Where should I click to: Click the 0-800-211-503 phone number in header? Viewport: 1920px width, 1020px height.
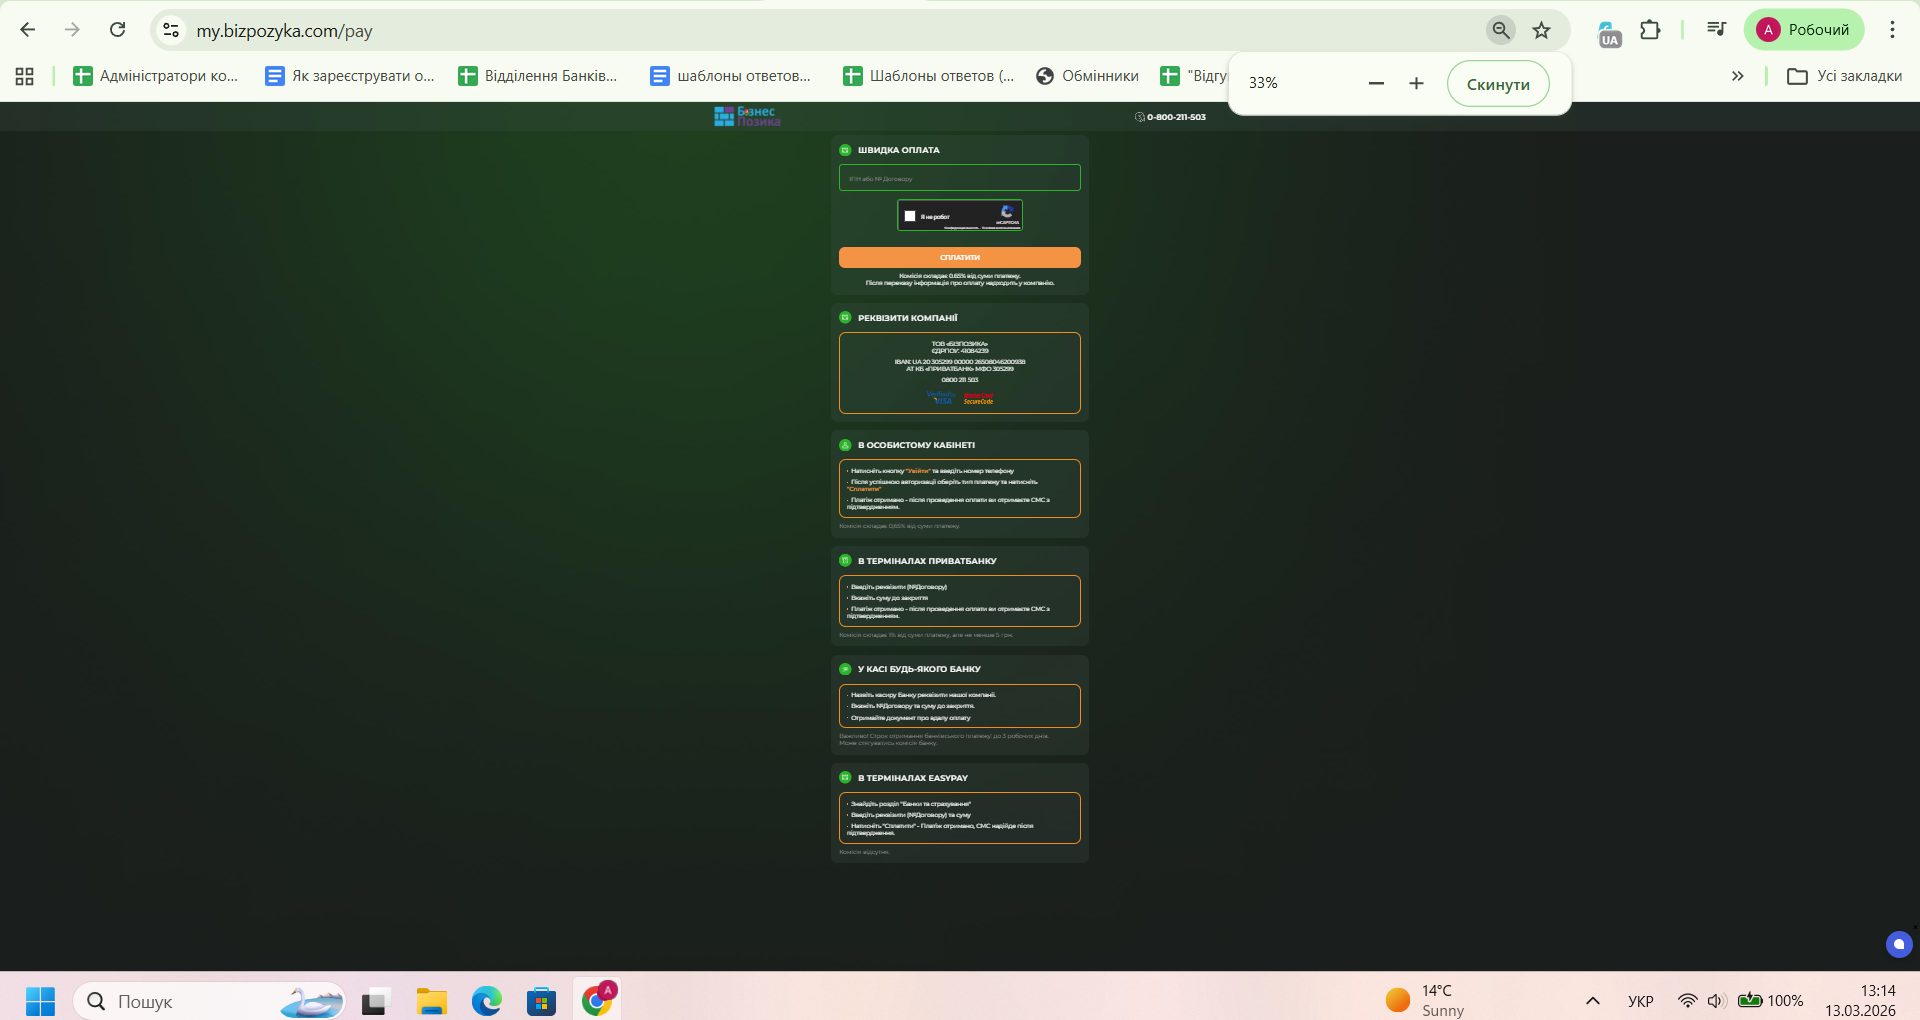point(1176,117)
